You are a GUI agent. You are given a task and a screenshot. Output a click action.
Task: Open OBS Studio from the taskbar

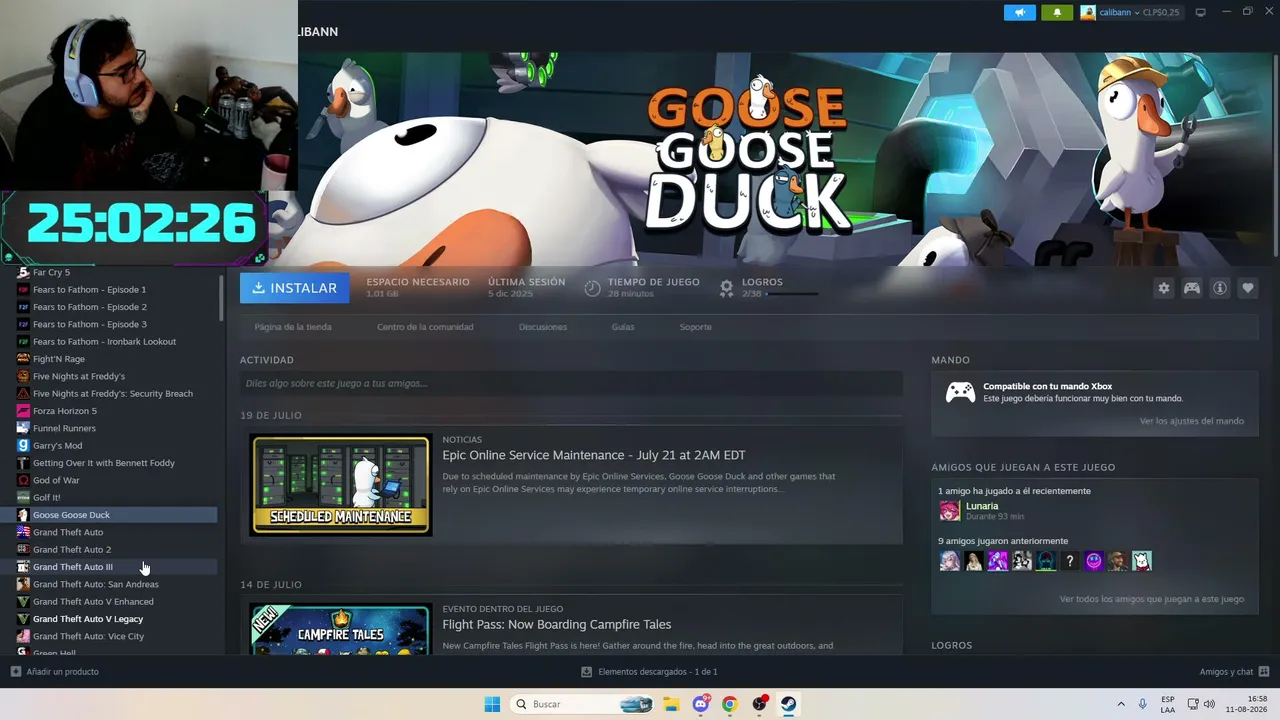click(x=759, y=704)
